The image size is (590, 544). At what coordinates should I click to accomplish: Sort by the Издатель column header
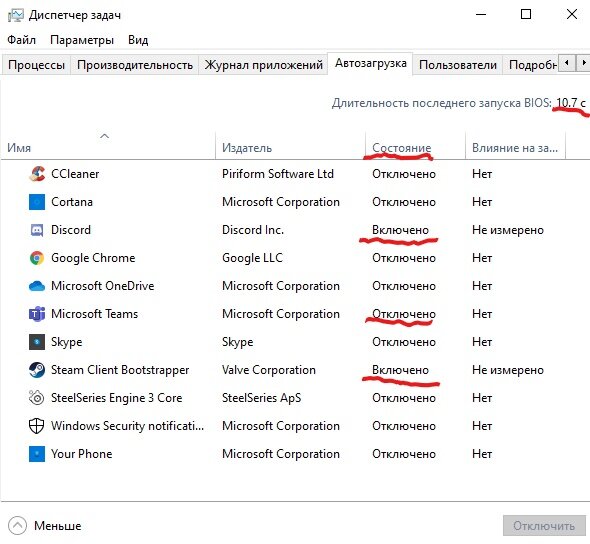click(247, 148)
